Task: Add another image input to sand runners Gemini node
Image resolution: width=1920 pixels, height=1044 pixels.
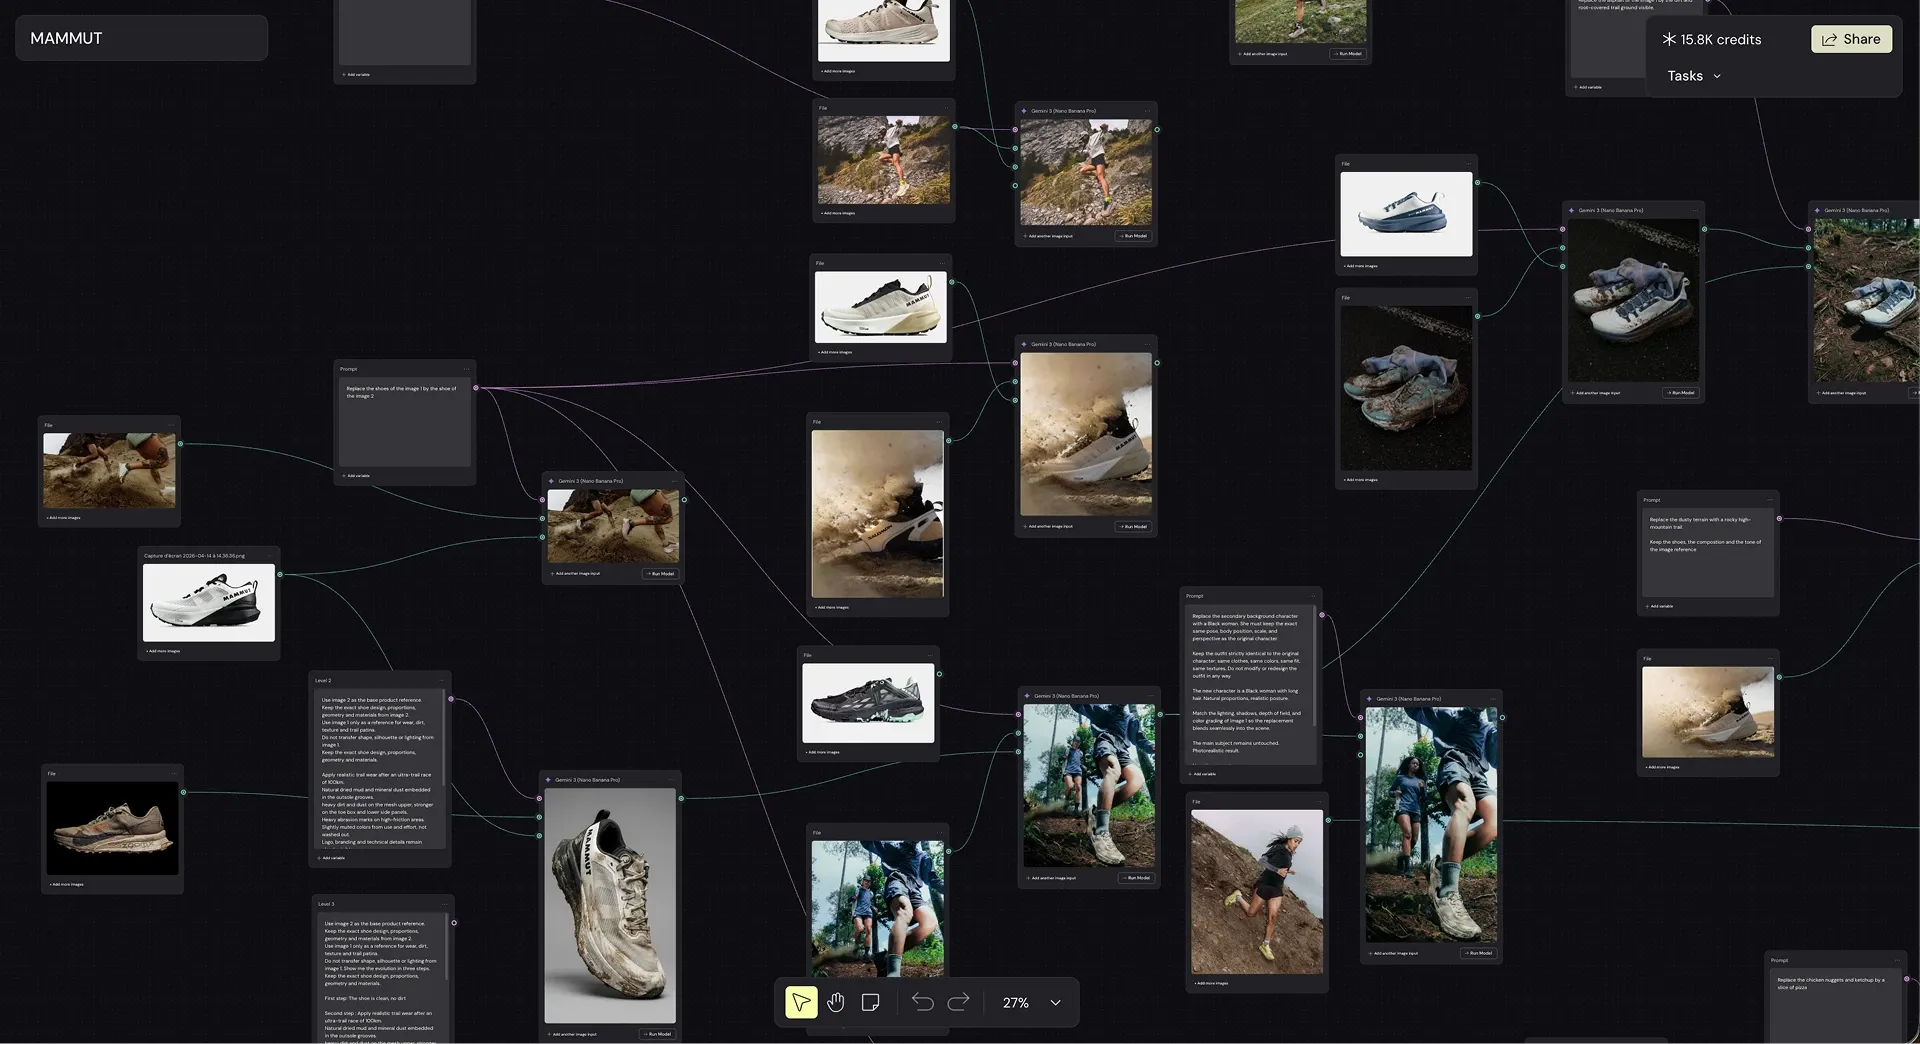Action: point(576,574)
